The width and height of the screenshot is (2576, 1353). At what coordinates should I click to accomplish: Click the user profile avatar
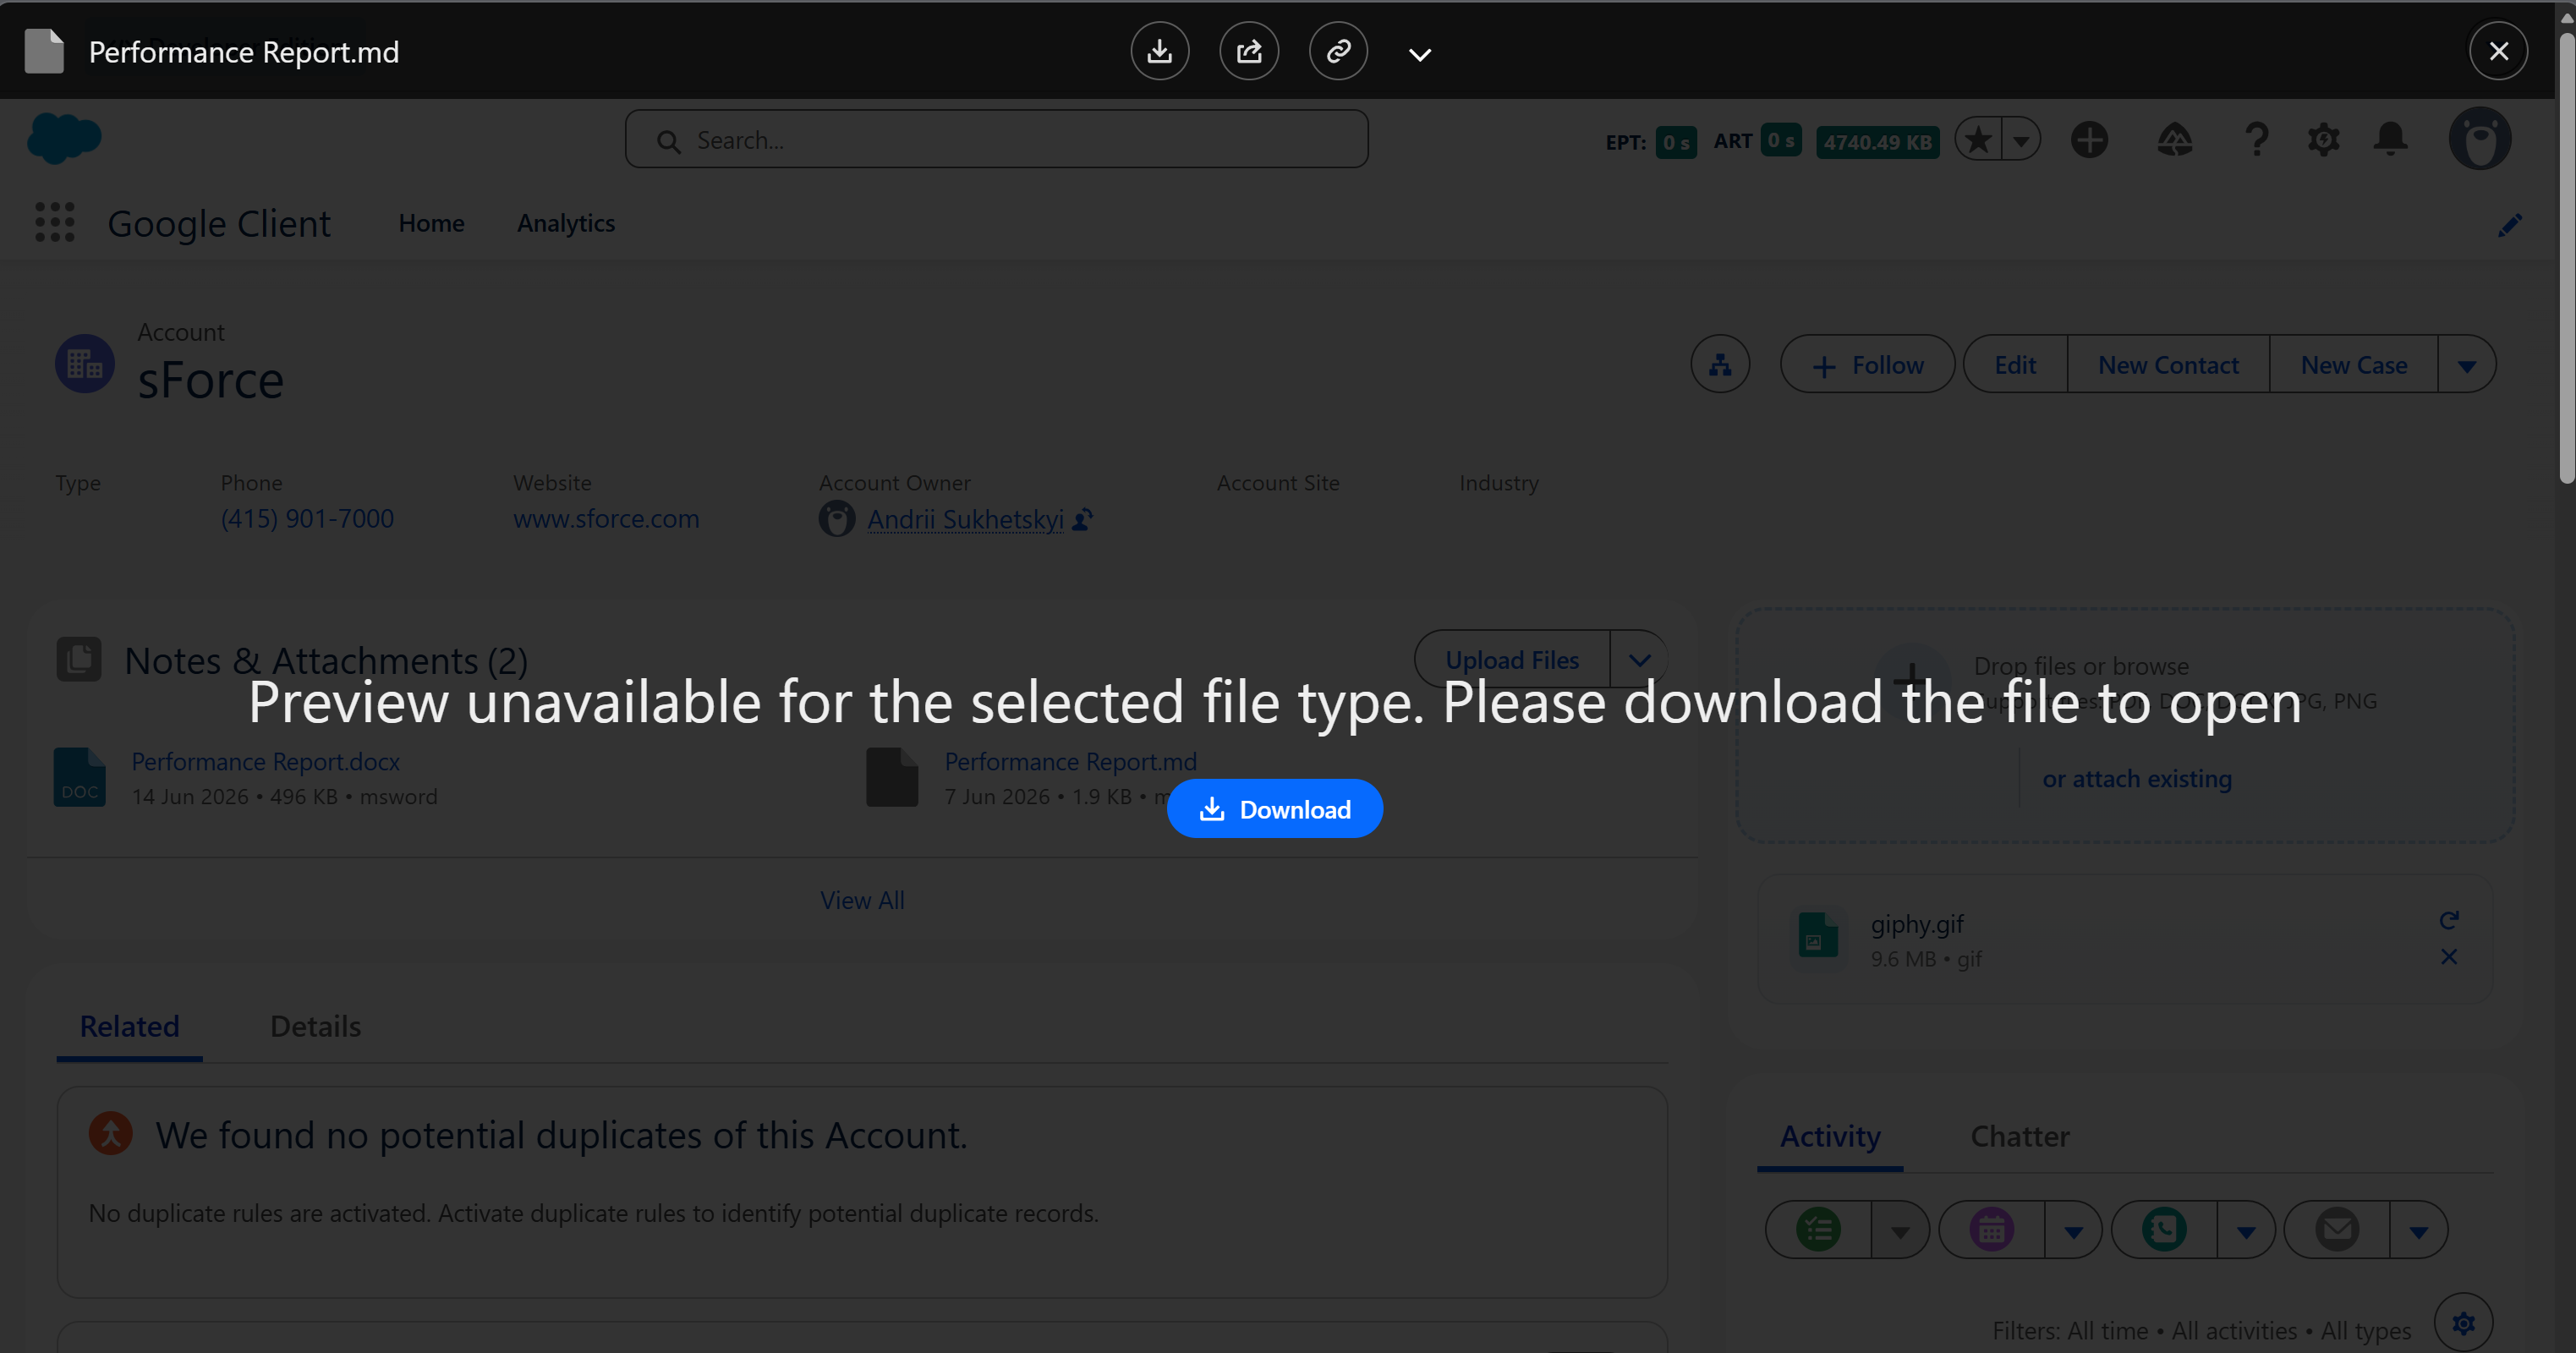[2480, 139]
